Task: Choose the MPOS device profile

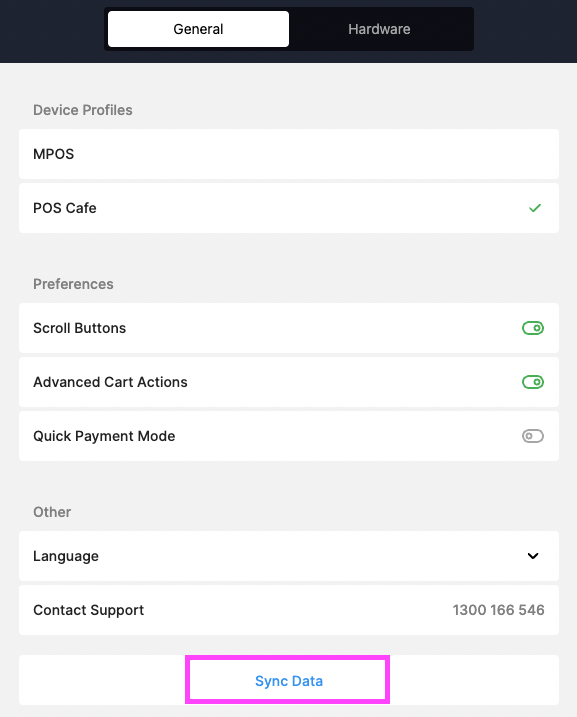Action: [x=289, y=154]
